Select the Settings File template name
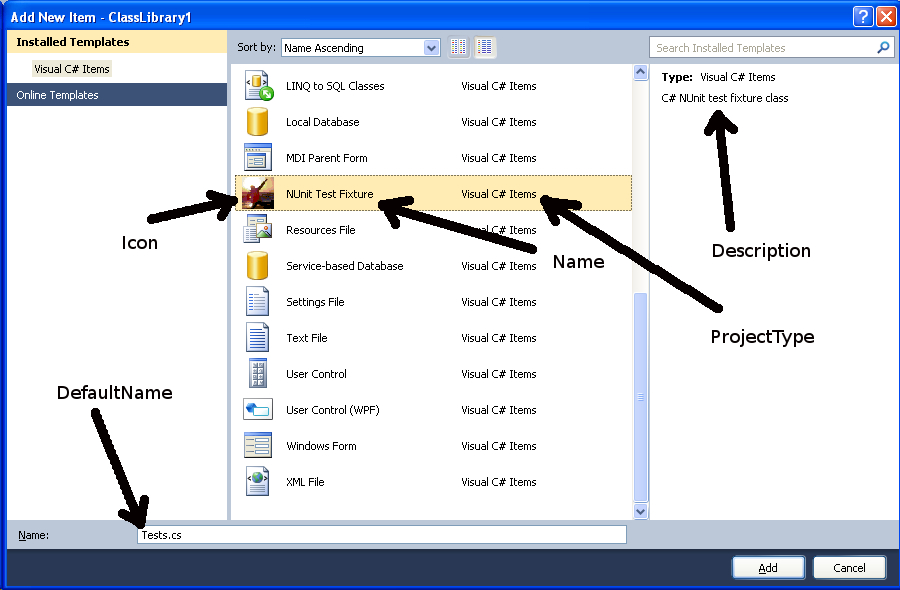 (x=315, y=302)
